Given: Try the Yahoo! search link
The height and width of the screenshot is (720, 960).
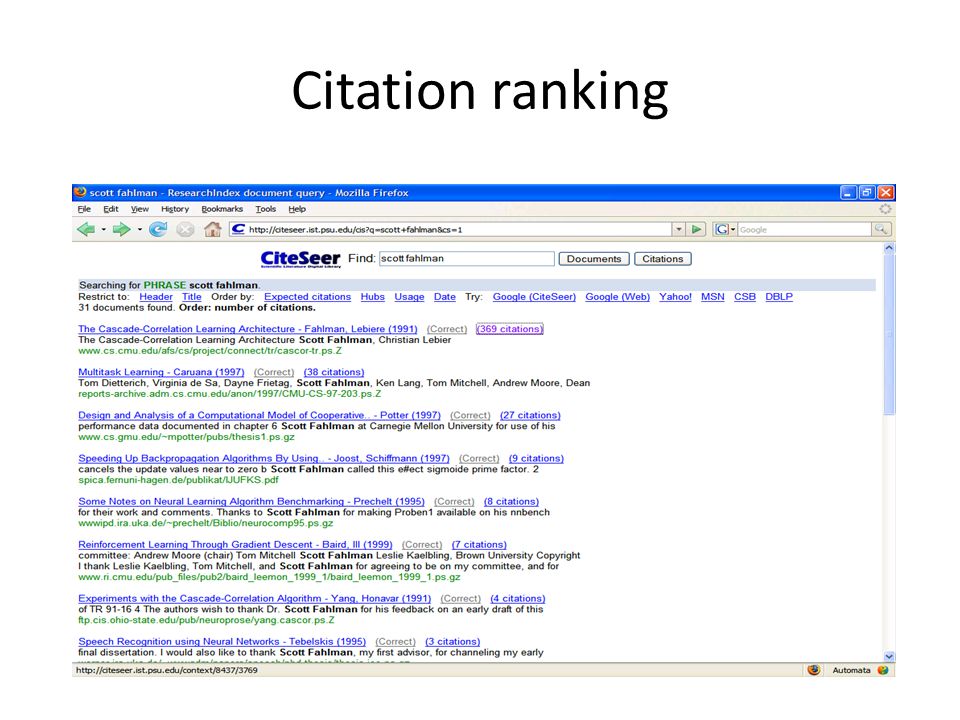Looking at the screenshot, I should [x=675, y=296].
